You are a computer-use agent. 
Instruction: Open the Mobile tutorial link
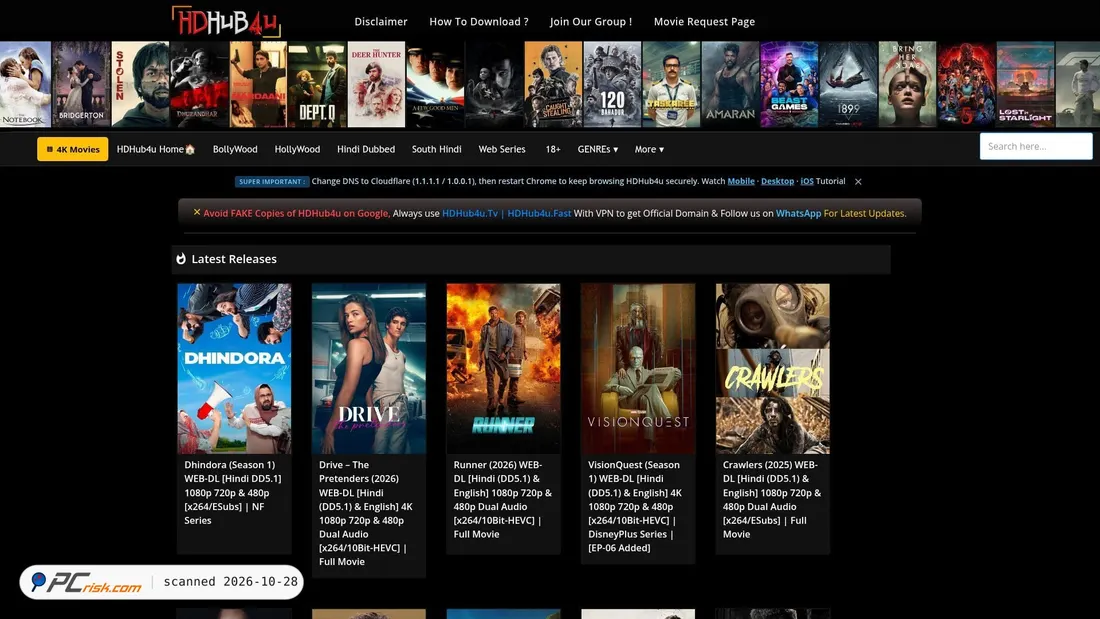click(x=741, y=181)
